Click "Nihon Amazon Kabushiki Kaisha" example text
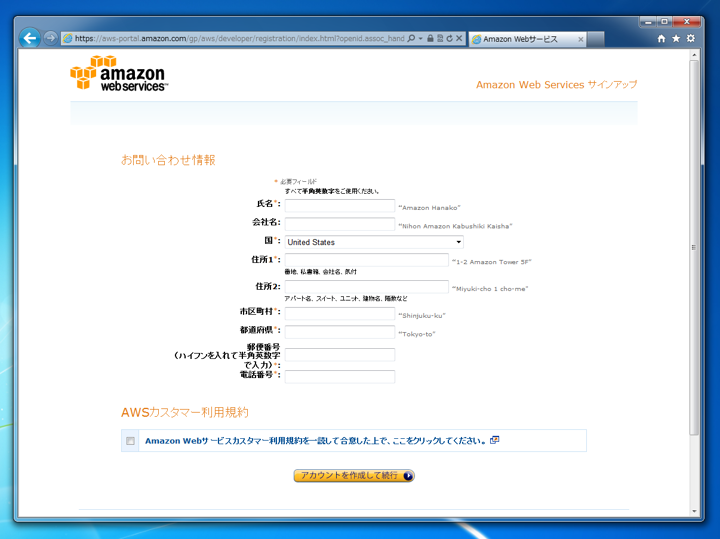The width and height of the screenshot is (720, 539). tap(455, 226)
